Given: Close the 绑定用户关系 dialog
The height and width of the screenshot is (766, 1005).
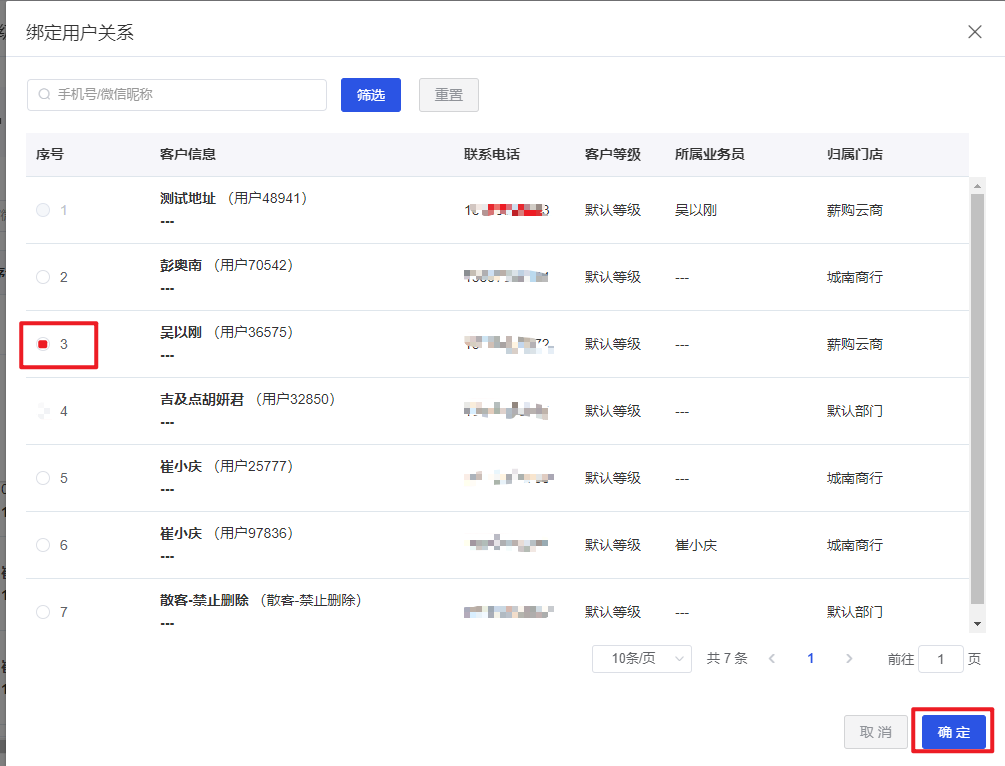Looking at the screenshot, I should click(974, 32).
